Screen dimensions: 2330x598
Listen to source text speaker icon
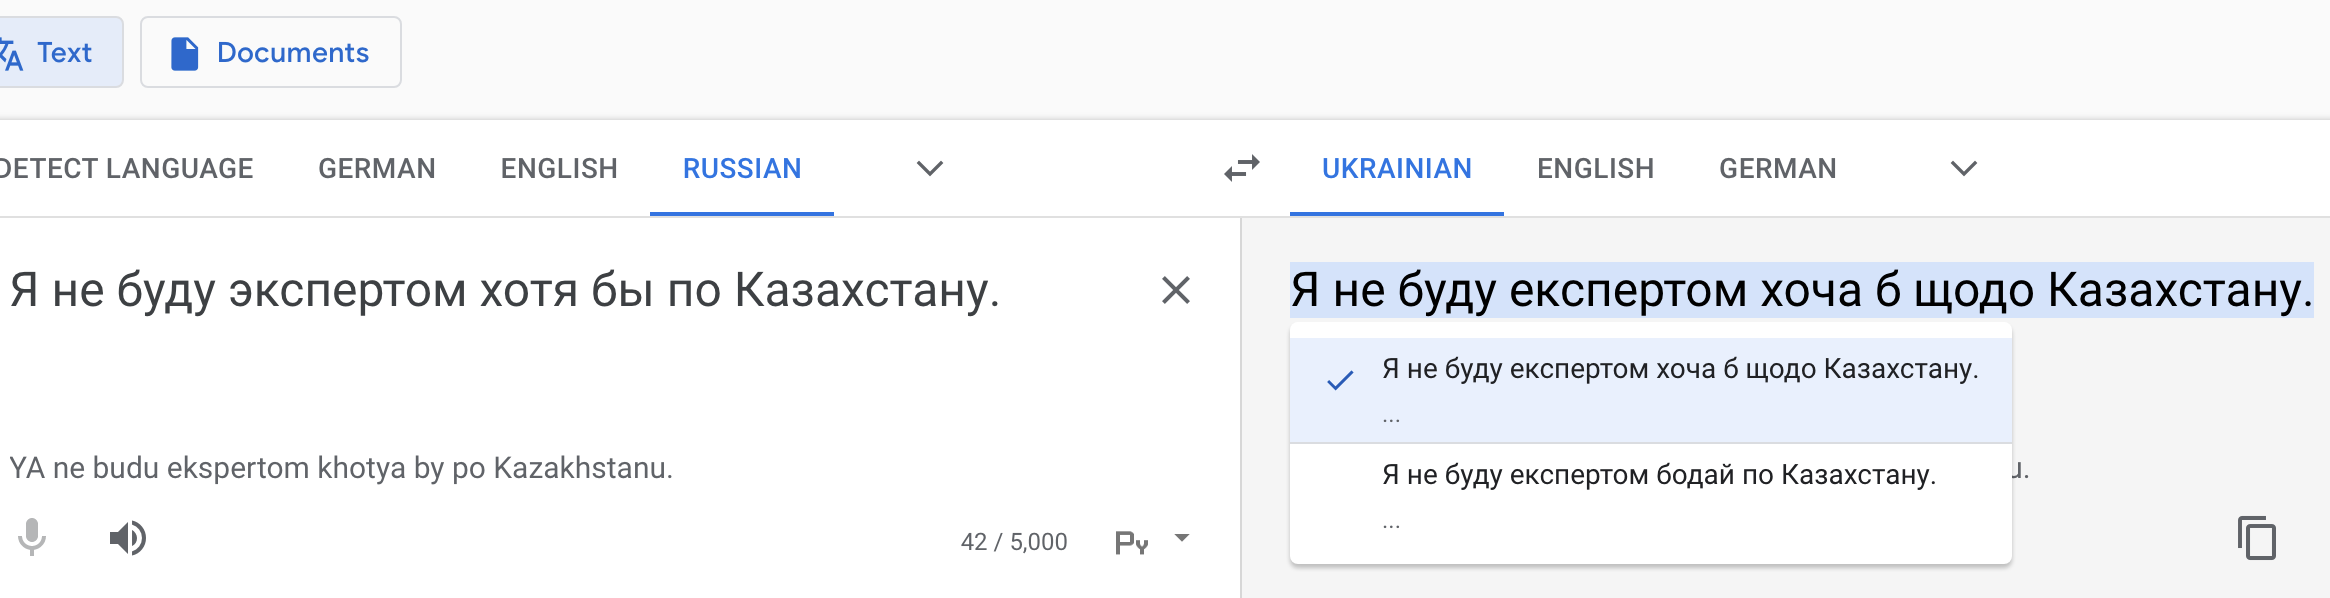[x=127, y=538]
